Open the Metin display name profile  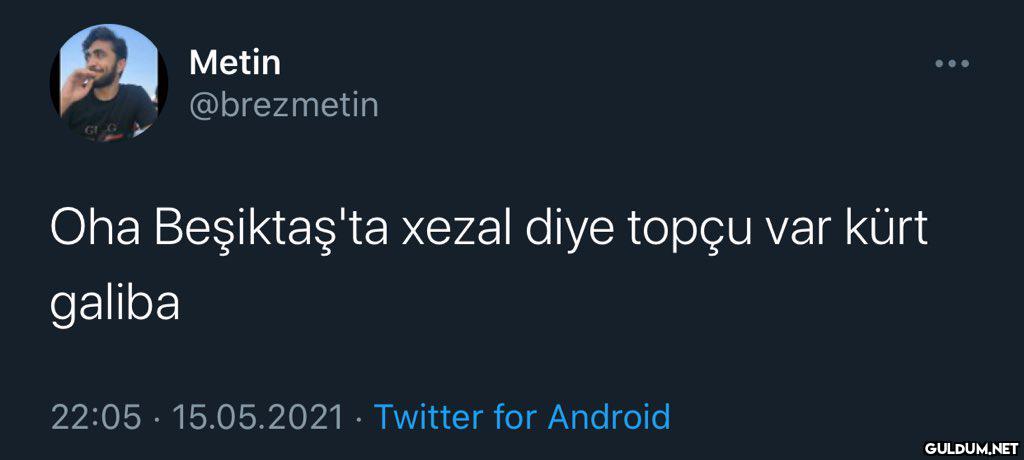coord(235,64)
